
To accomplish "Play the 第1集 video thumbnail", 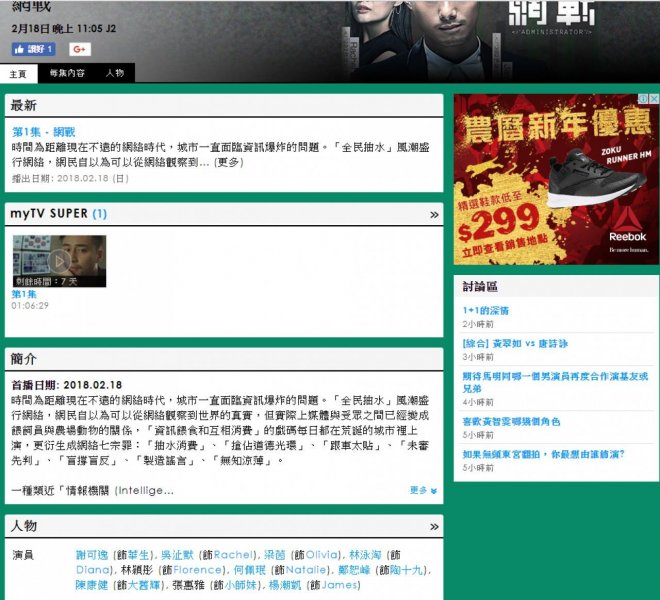I will (x=58, y=261).
